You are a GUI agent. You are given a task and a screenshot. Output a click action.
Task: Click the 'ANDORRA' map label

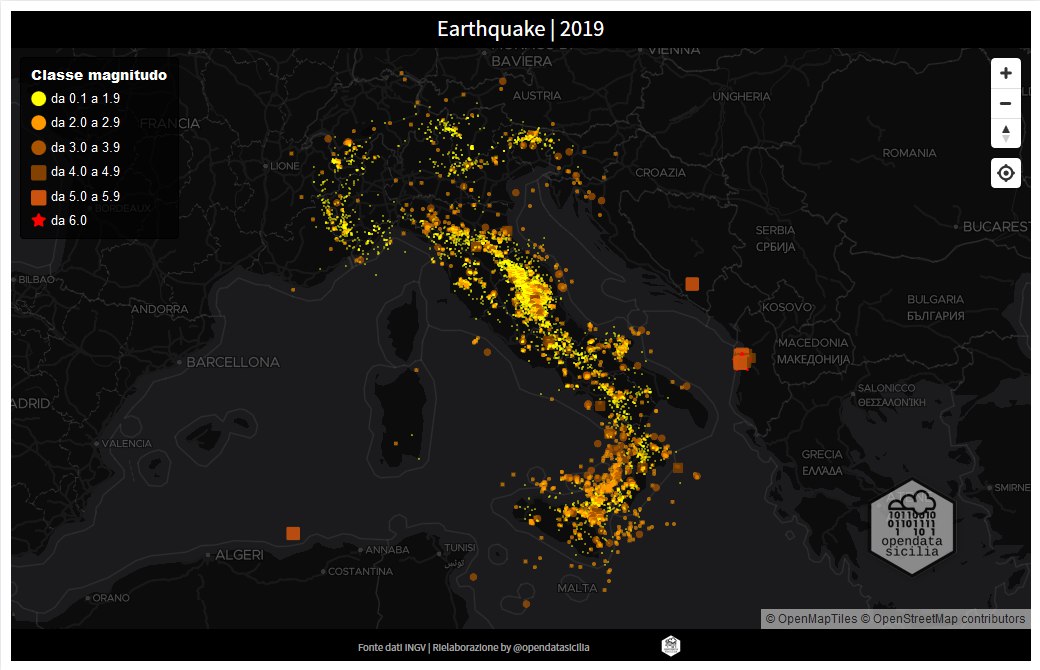click(159, 309)
